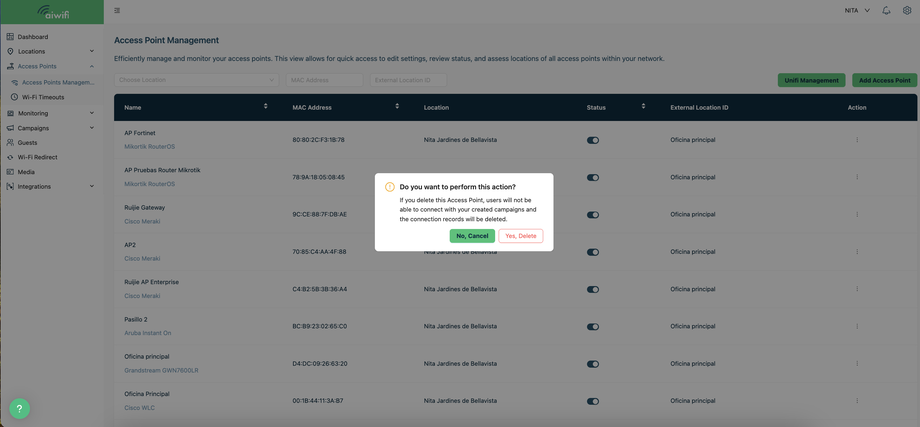
Task: Open settings gear icon
Action: (x=907, y=11)
